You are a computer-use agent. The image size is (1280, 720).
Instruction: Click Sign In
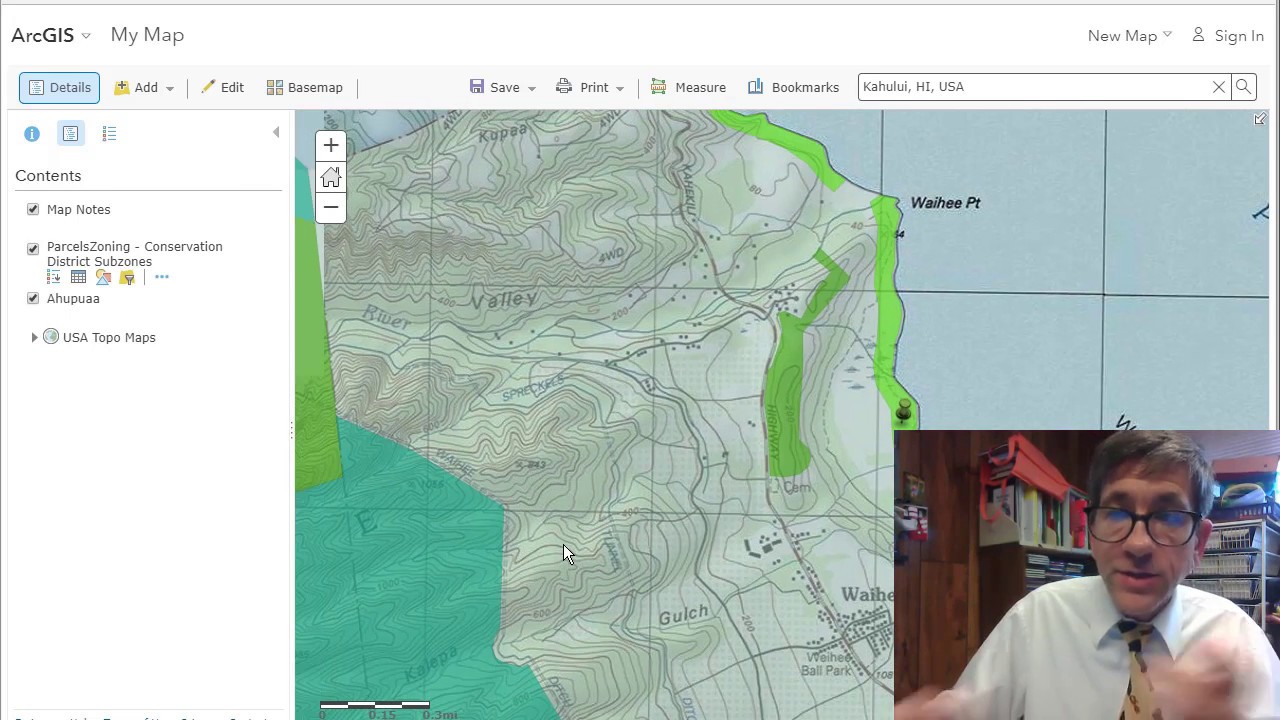1228,35
